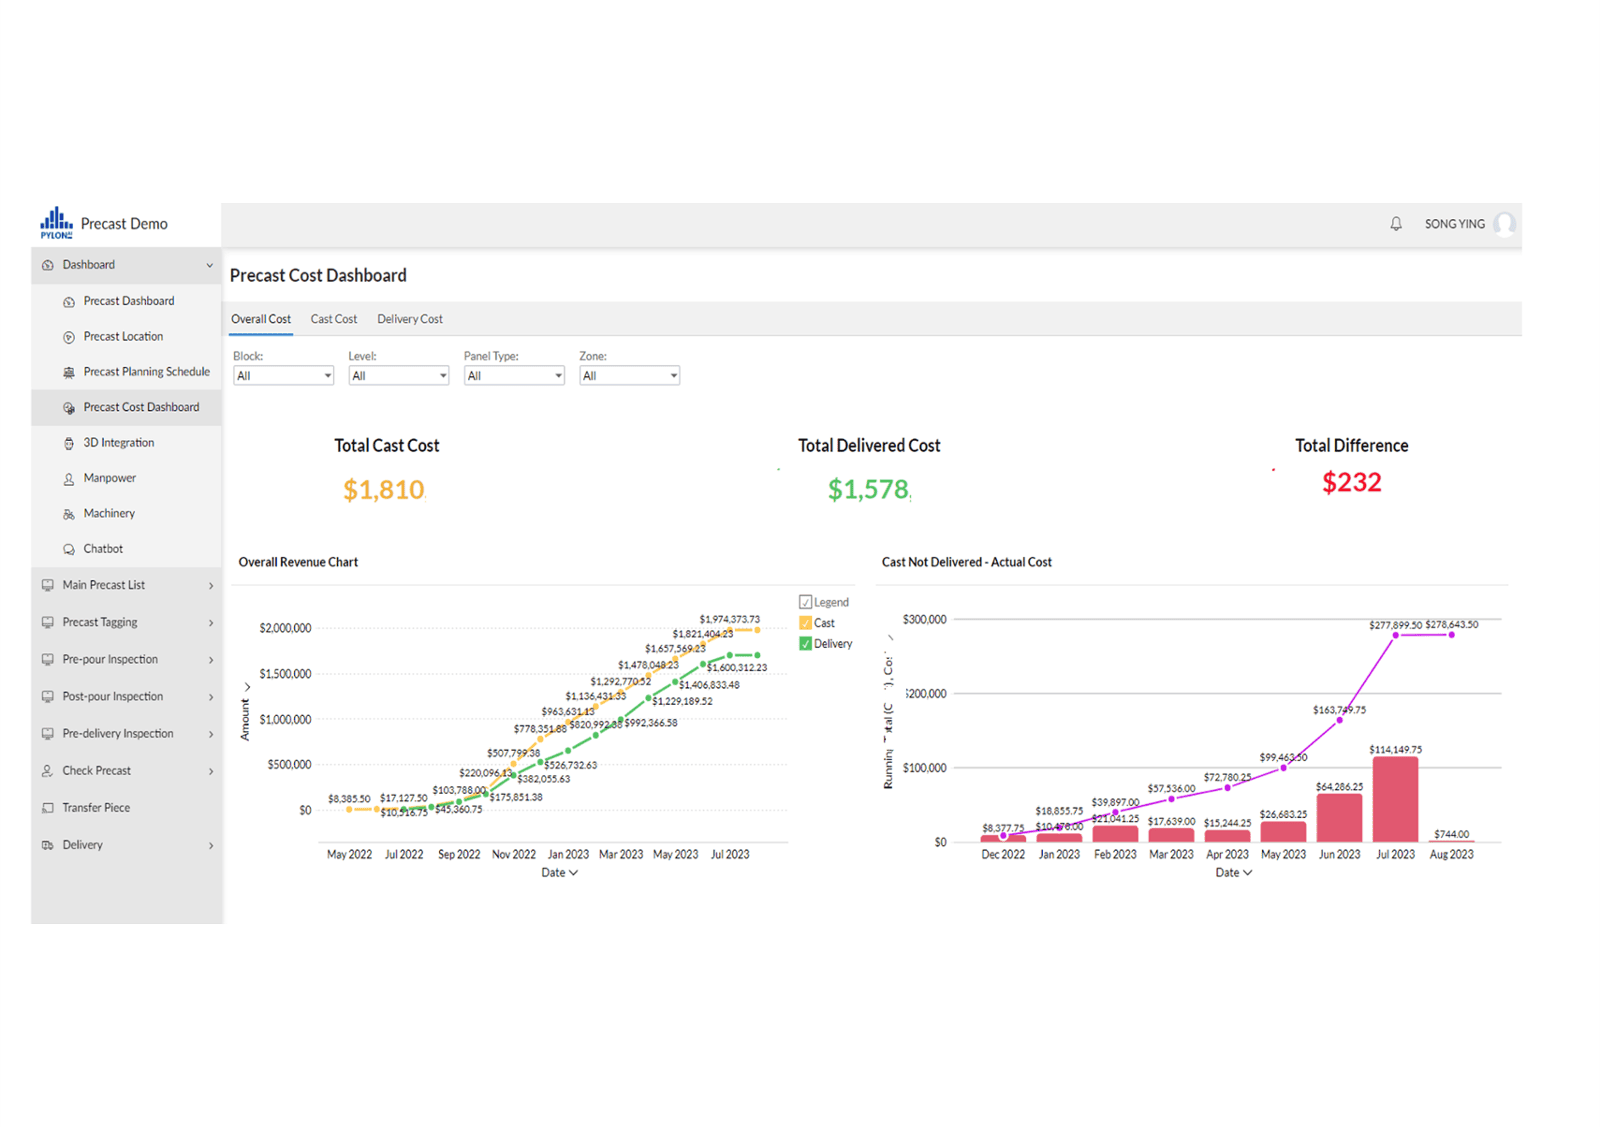Viewport: 1600px width, 1127px height.
Task: Click the Delivery truck icon
Action: 48,845
